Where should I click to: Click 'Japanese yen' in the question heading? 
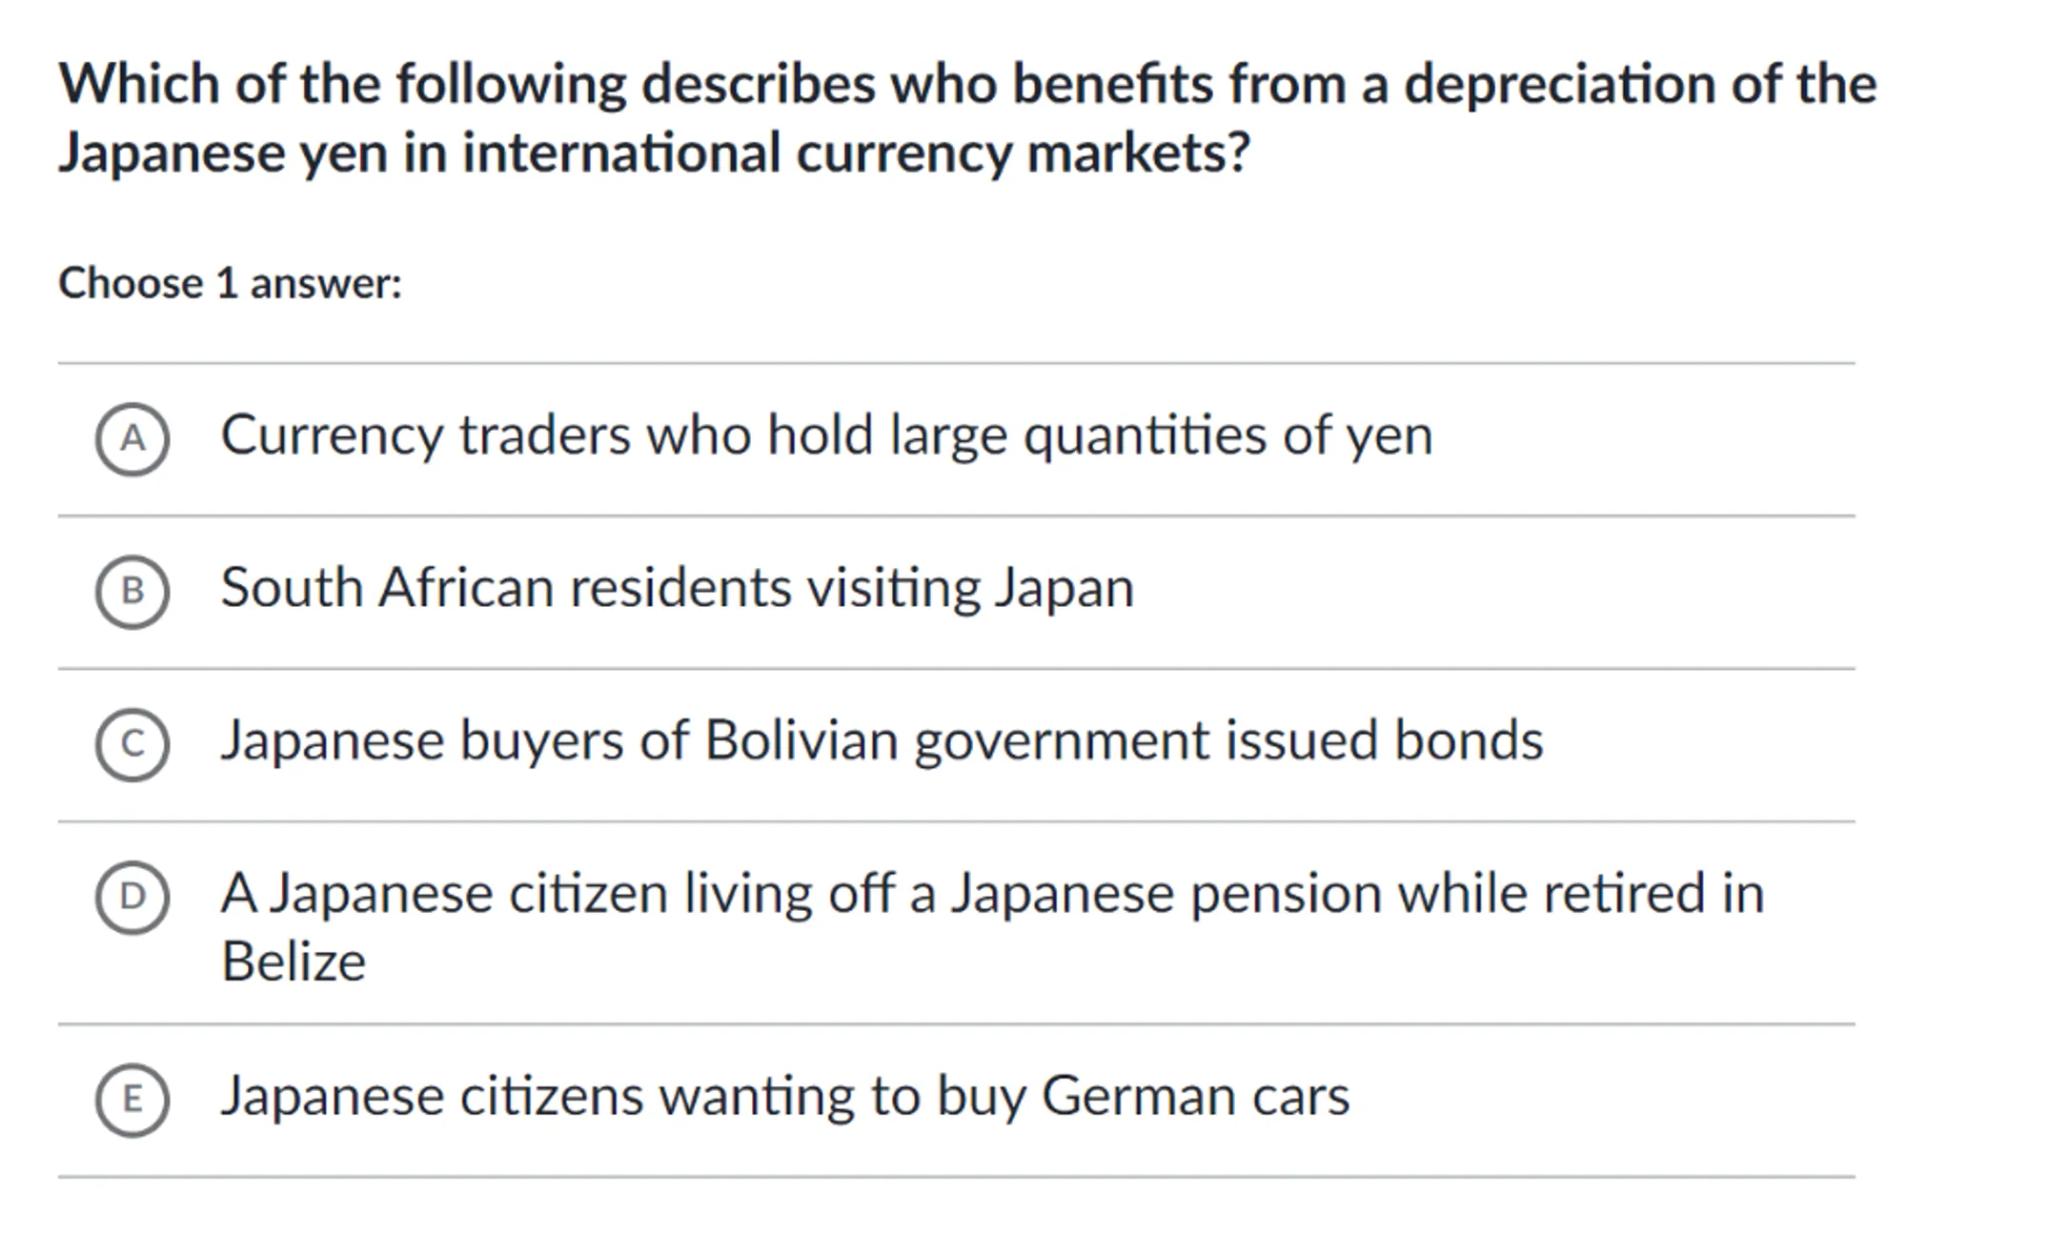coord(222,154)
